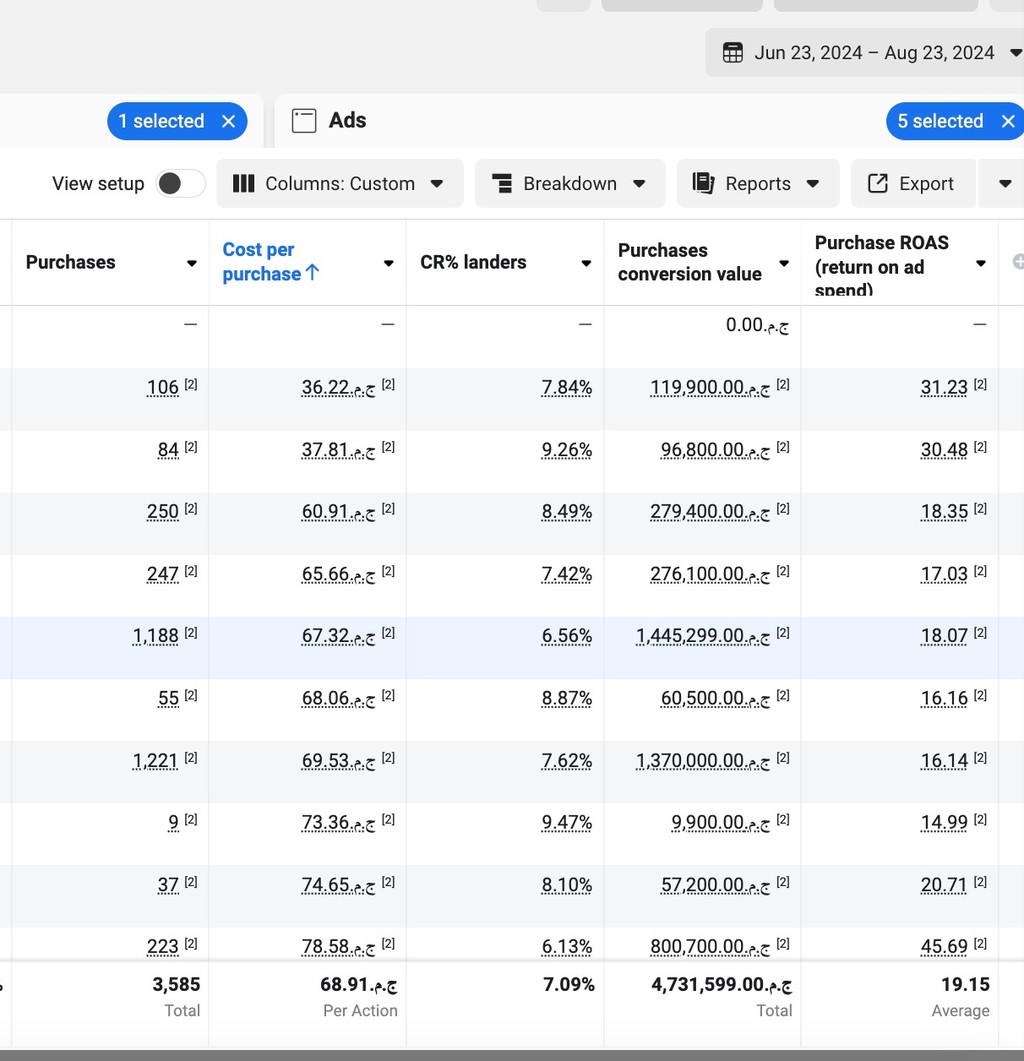This screenshot has height=1061, width=1024.
Task: Clear the 1 selected filter
Action: 229,121
